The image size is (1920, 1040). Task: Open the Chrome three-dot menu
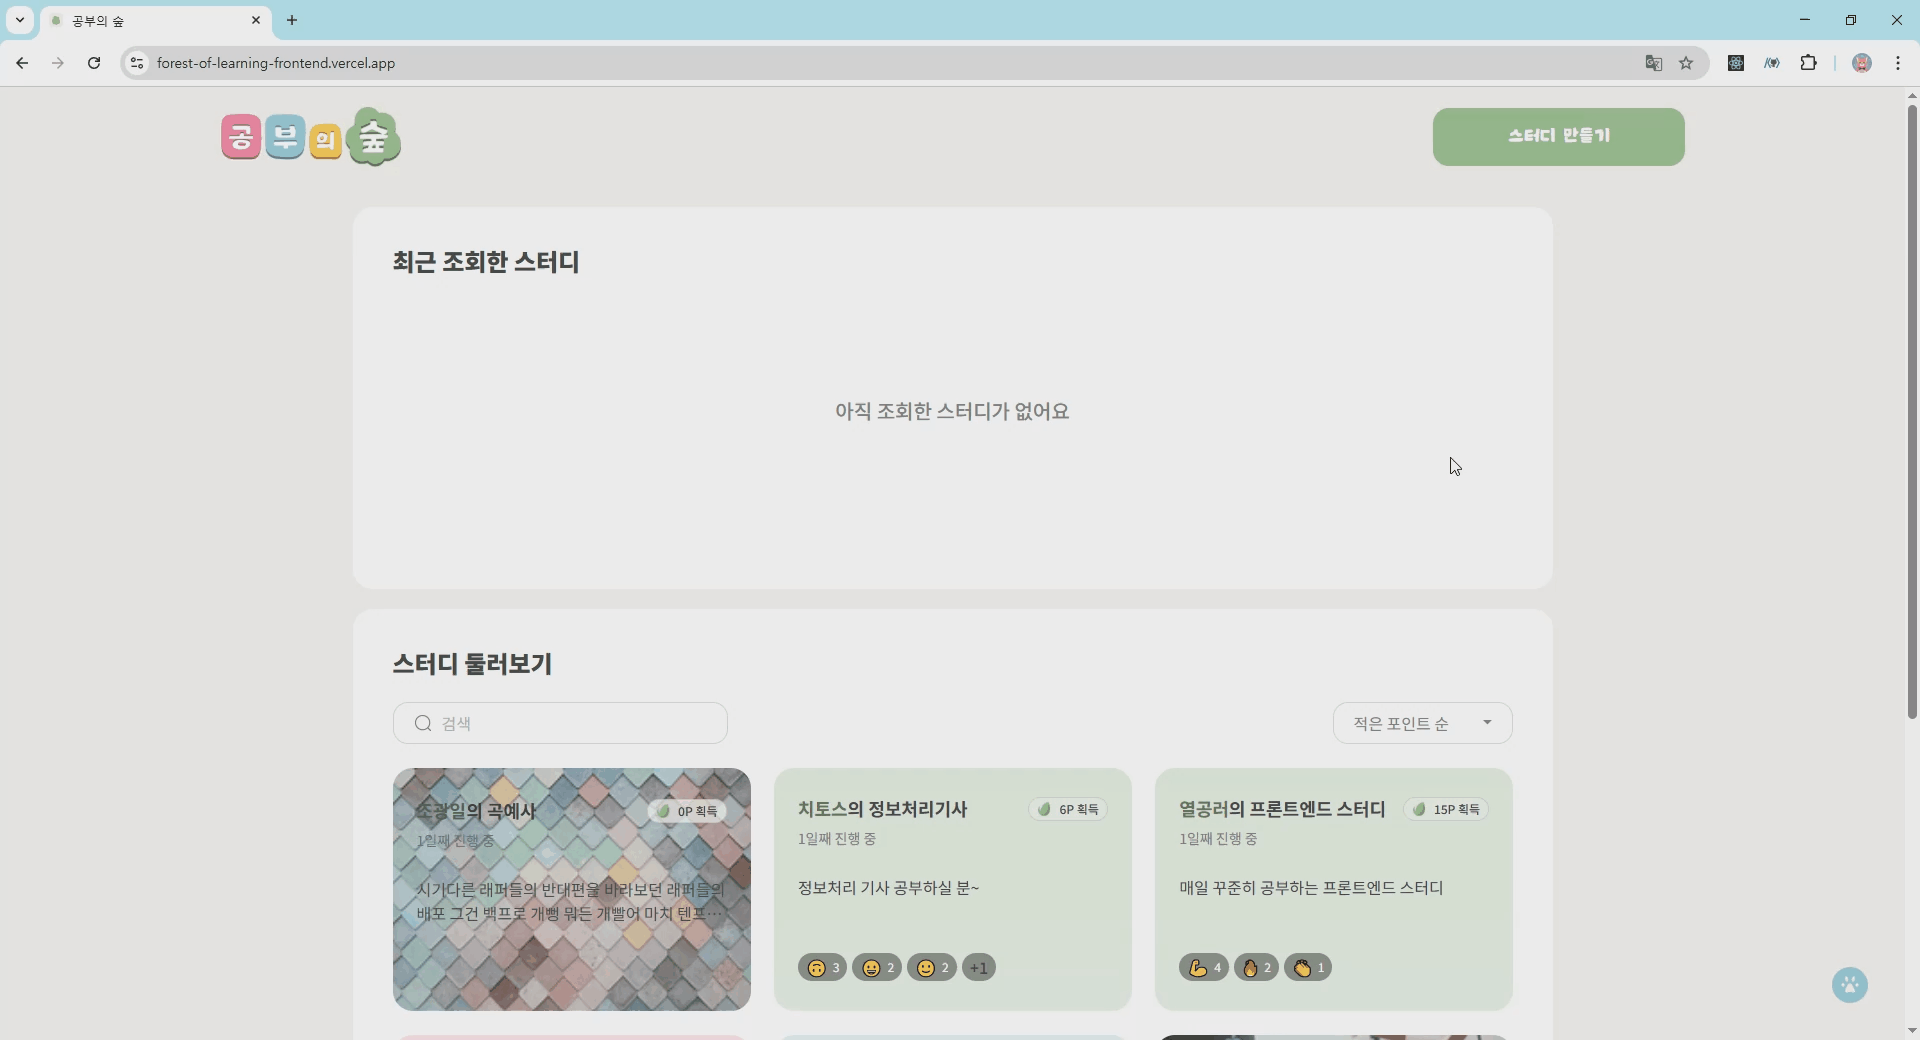pos(1898,63)
